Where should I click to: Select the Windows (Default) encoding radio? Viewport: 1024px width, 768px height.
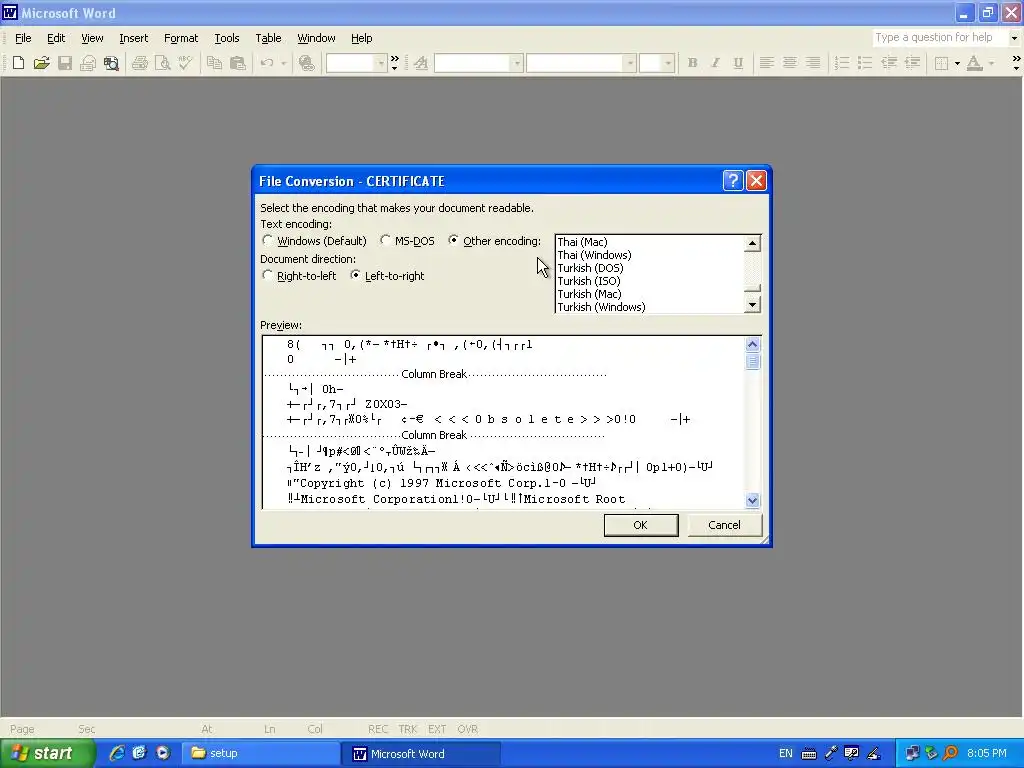coord(267,240)
